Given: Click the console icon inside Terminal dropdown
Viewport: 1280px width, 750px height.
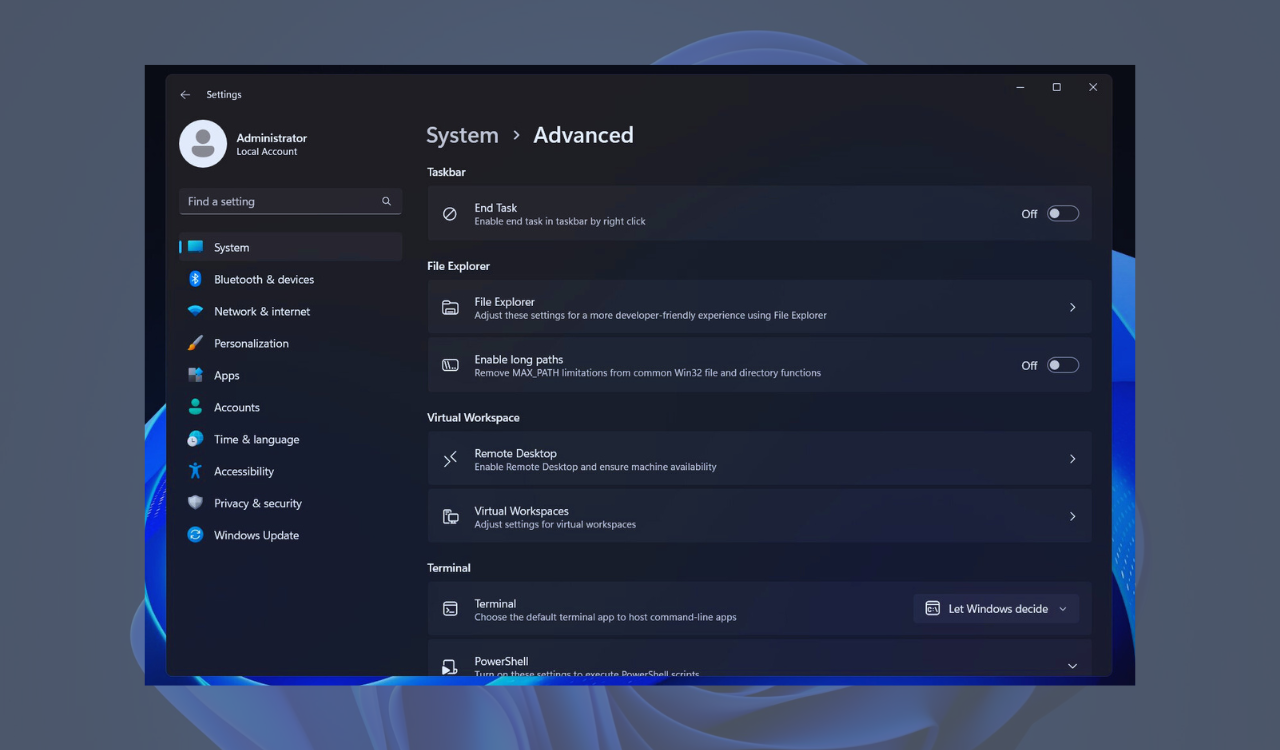Looking at the screenshot, I should pyautogui.click(x=932, y=608).
